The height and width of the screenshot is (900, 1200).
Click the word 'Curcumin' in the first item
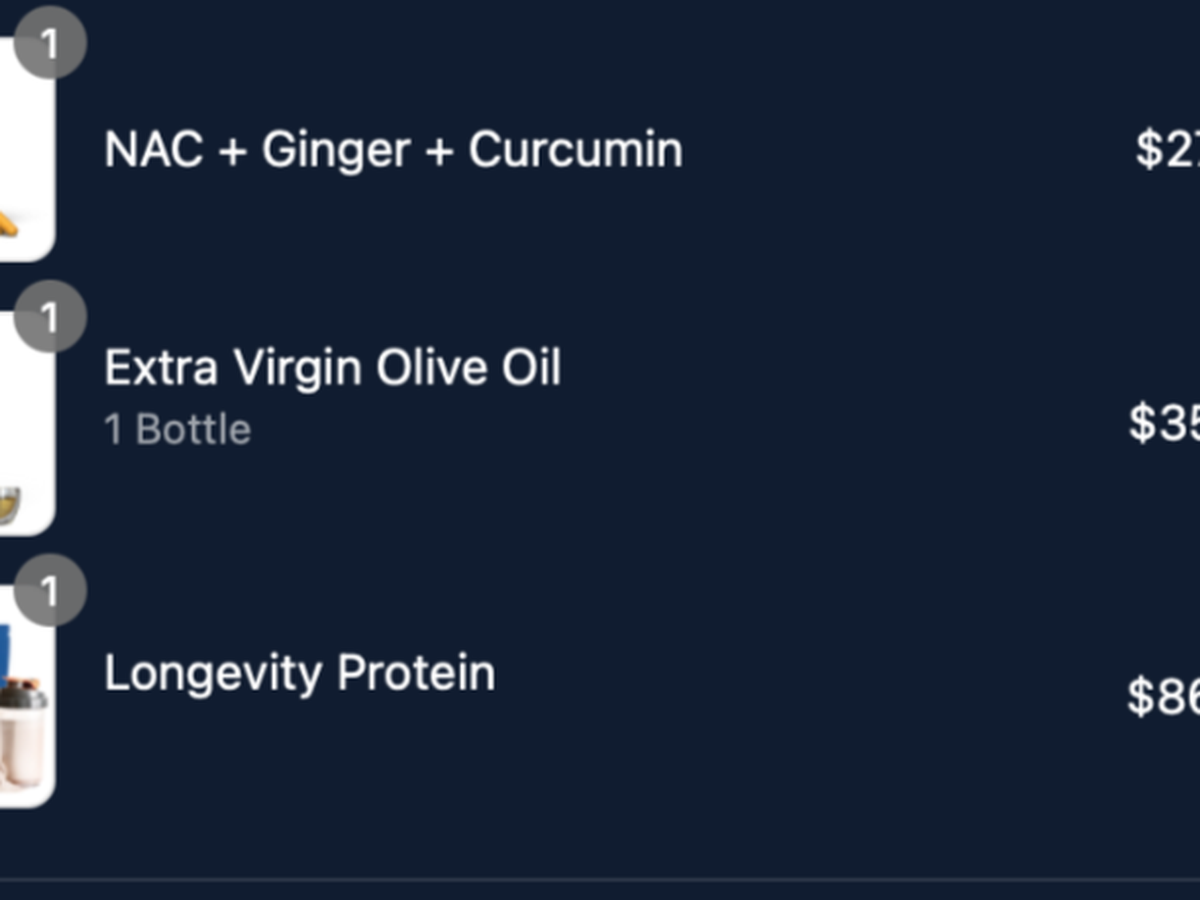575,150
